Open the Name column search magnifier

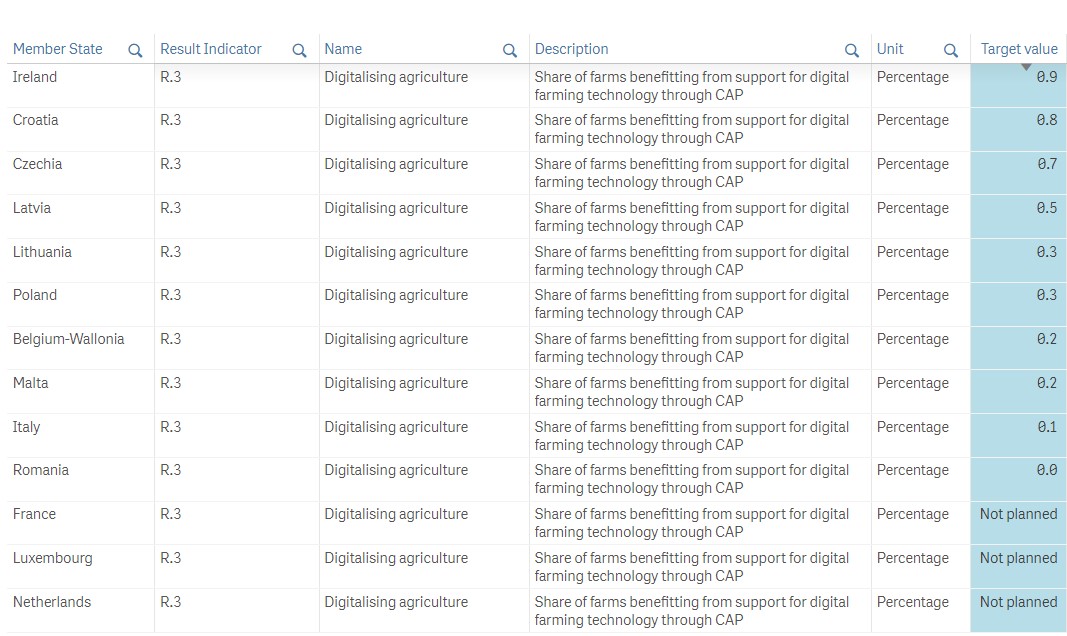[509, 50]
